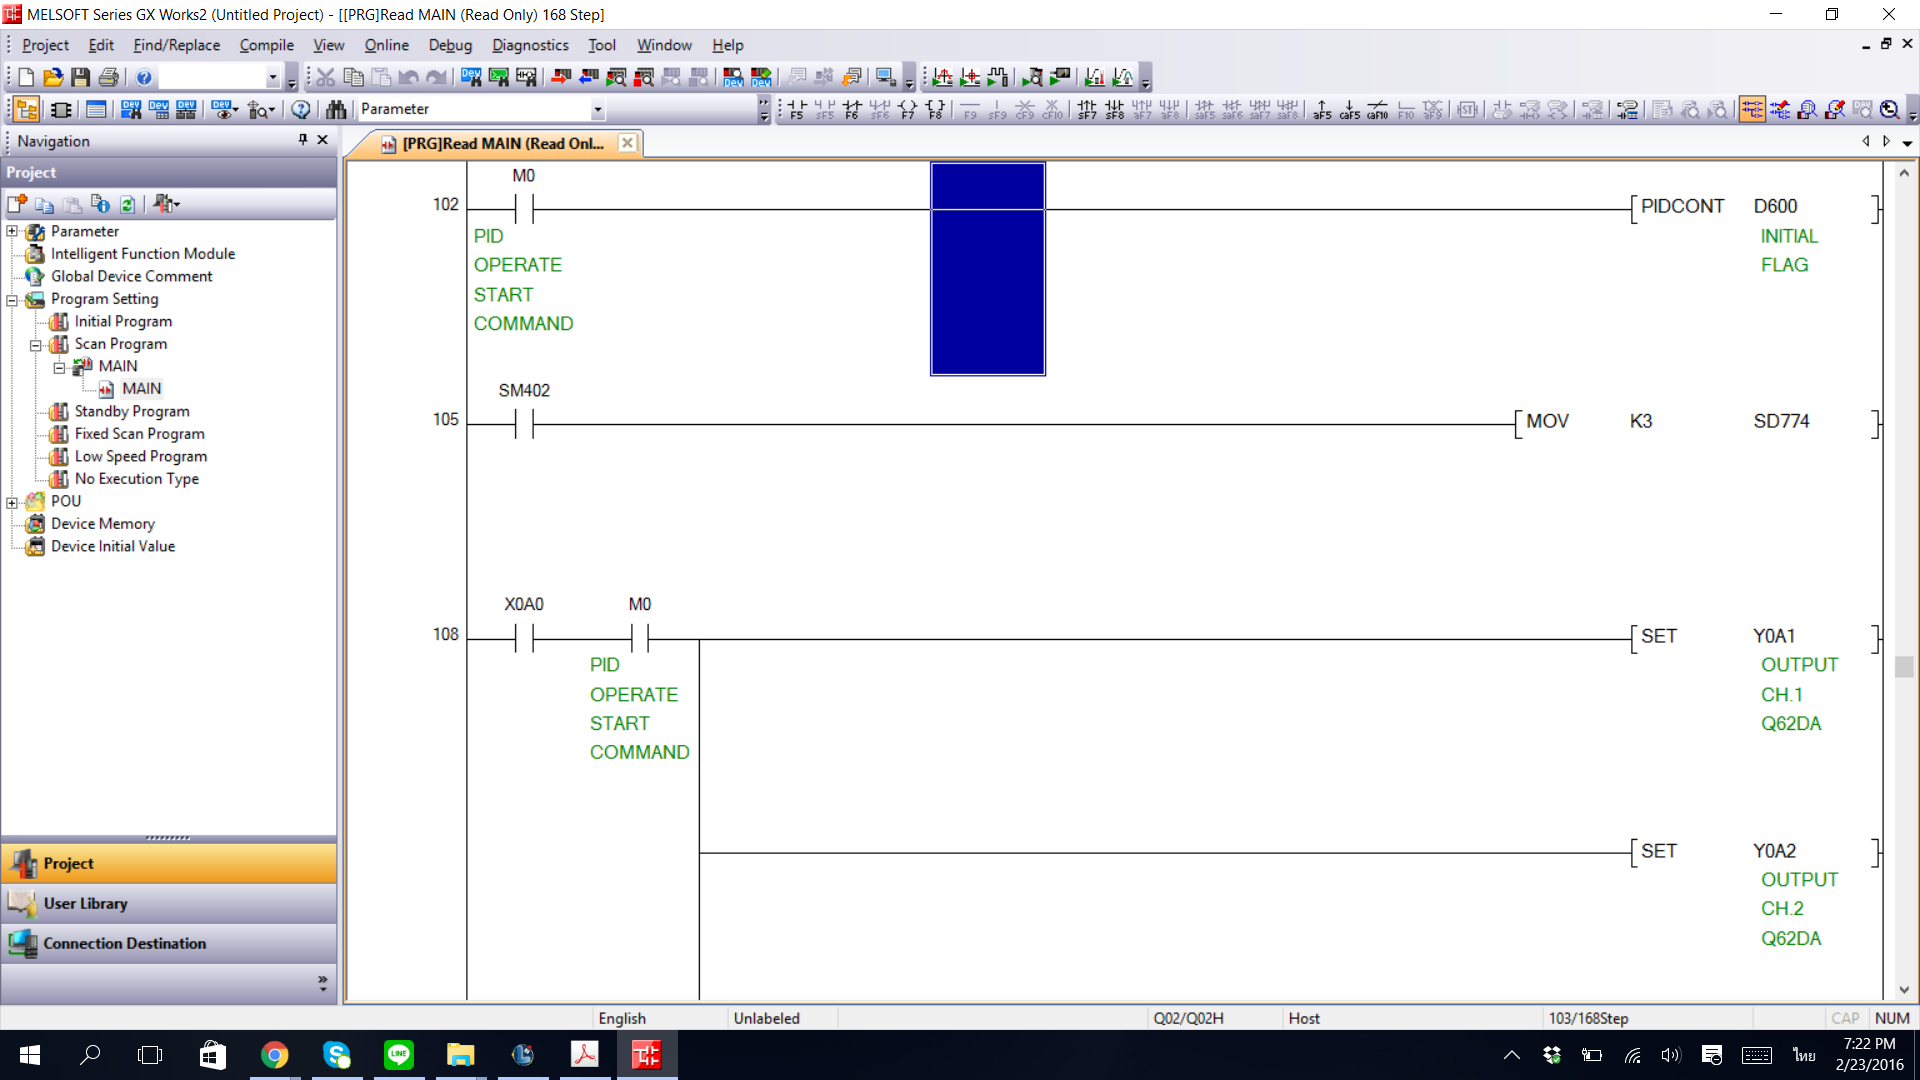Viewport: 1920px width, 1080px height.
Task: Collapse the Program Setting tree node
Action: tap(12, 299)
